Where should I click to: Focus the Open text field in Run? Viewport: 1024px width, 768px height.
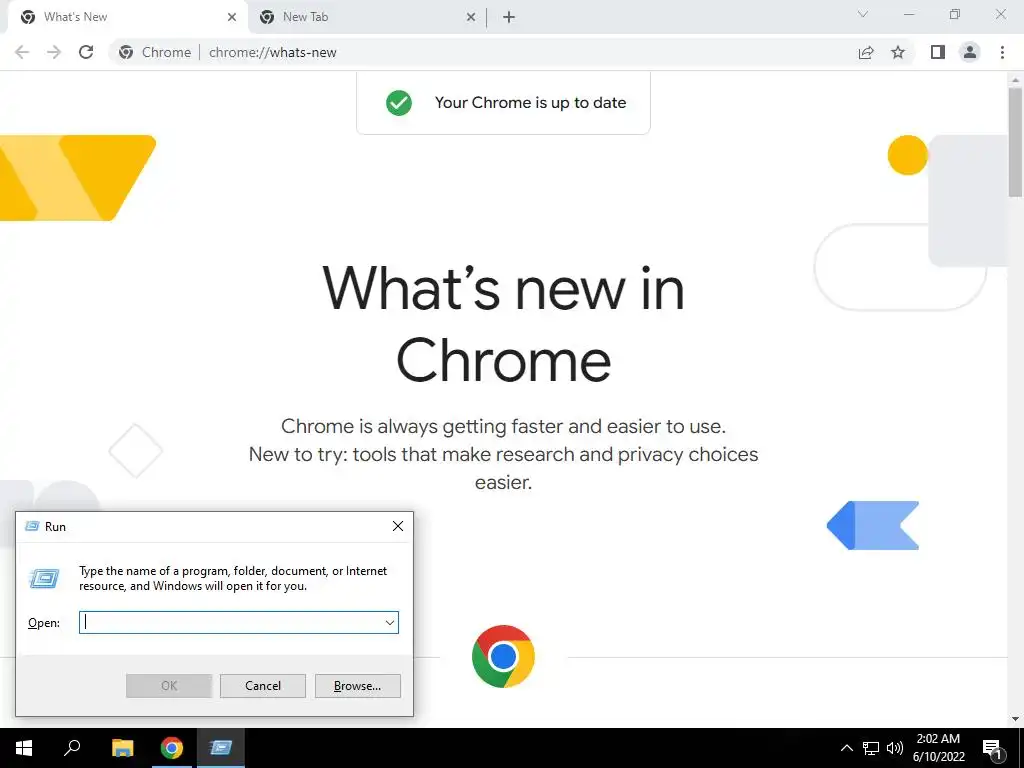pyautogui.click(x=231, y=622)
